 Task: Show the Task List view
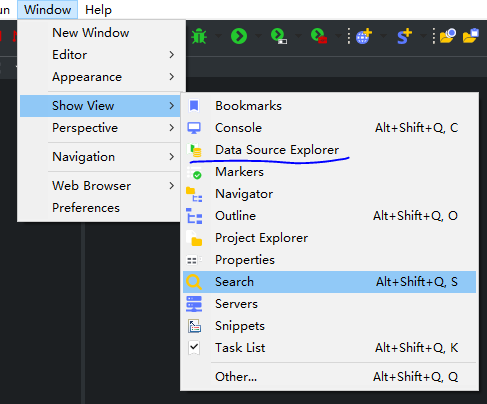(x=329, y=348)
